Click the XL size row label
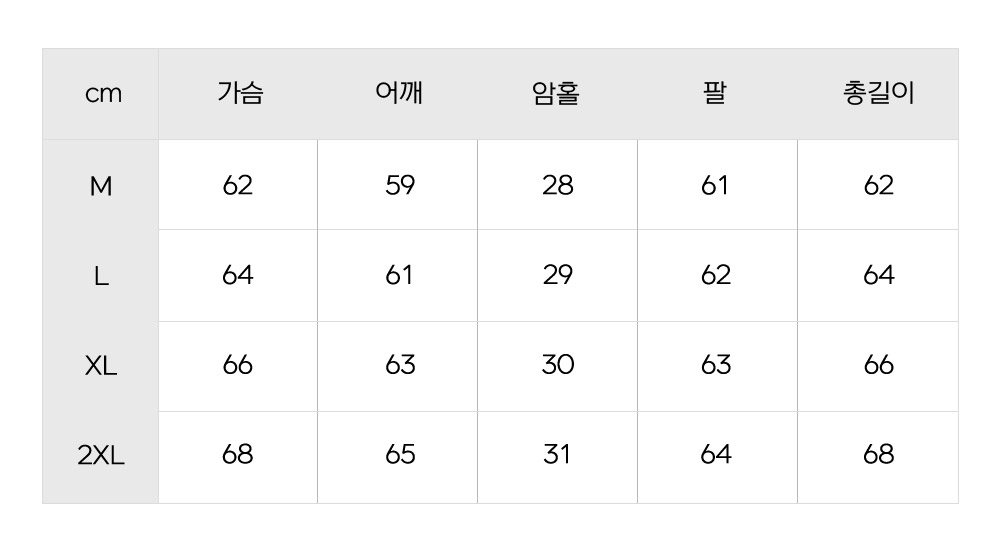The image size is (1000, 551). click(x=101, y=366)
